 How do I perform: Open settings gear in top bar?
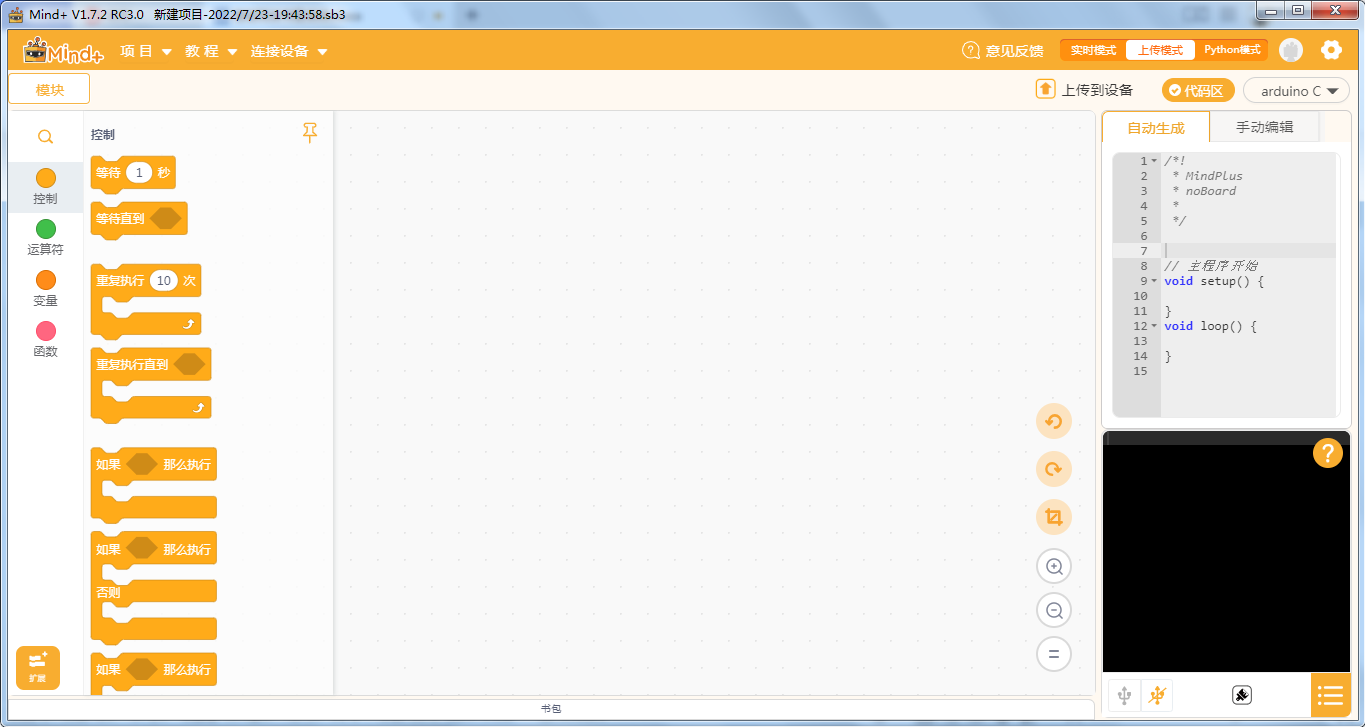click(x=1331, y=50)
